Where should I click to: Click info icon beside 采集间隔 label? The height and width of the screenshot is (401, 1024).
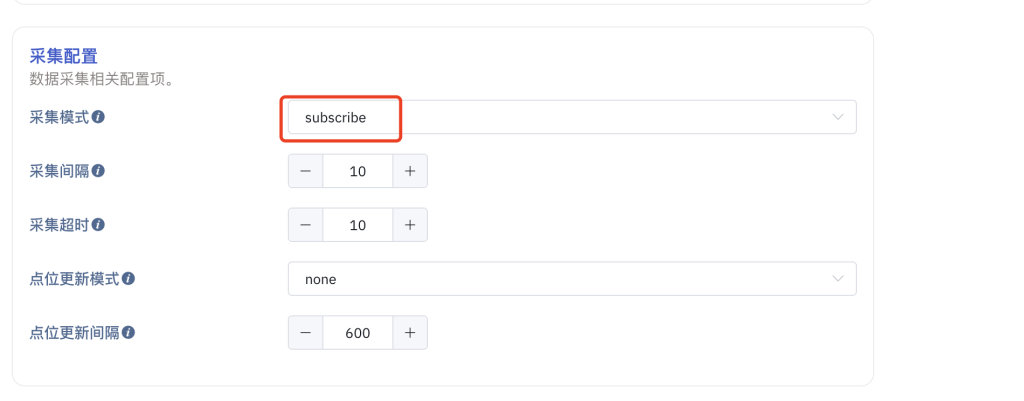coord(98,171)
